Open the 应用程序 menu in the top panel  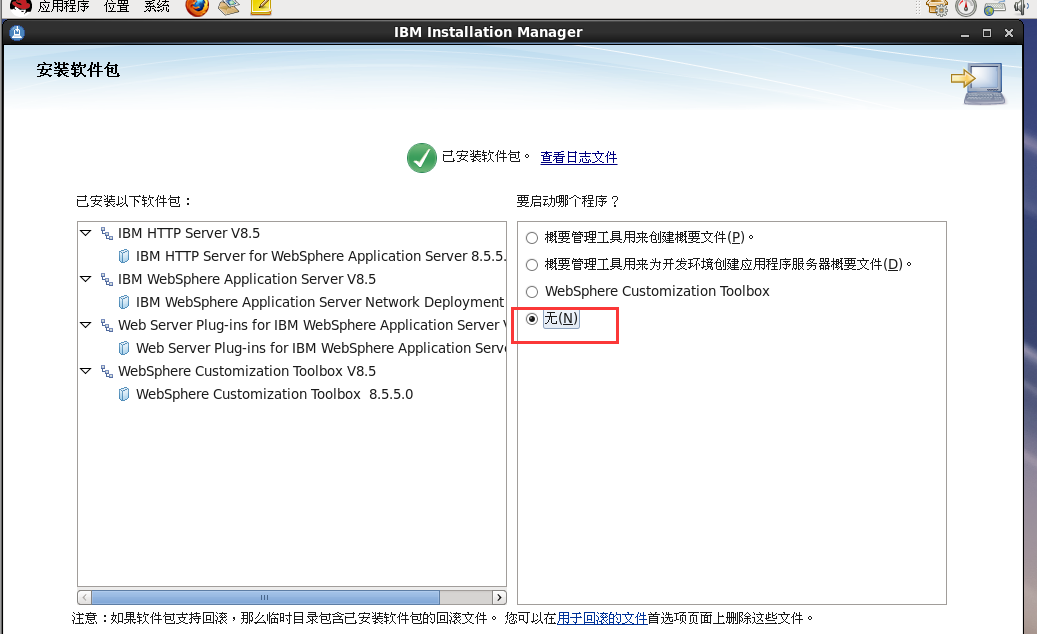pyautogui.click(x=63, y=7)
